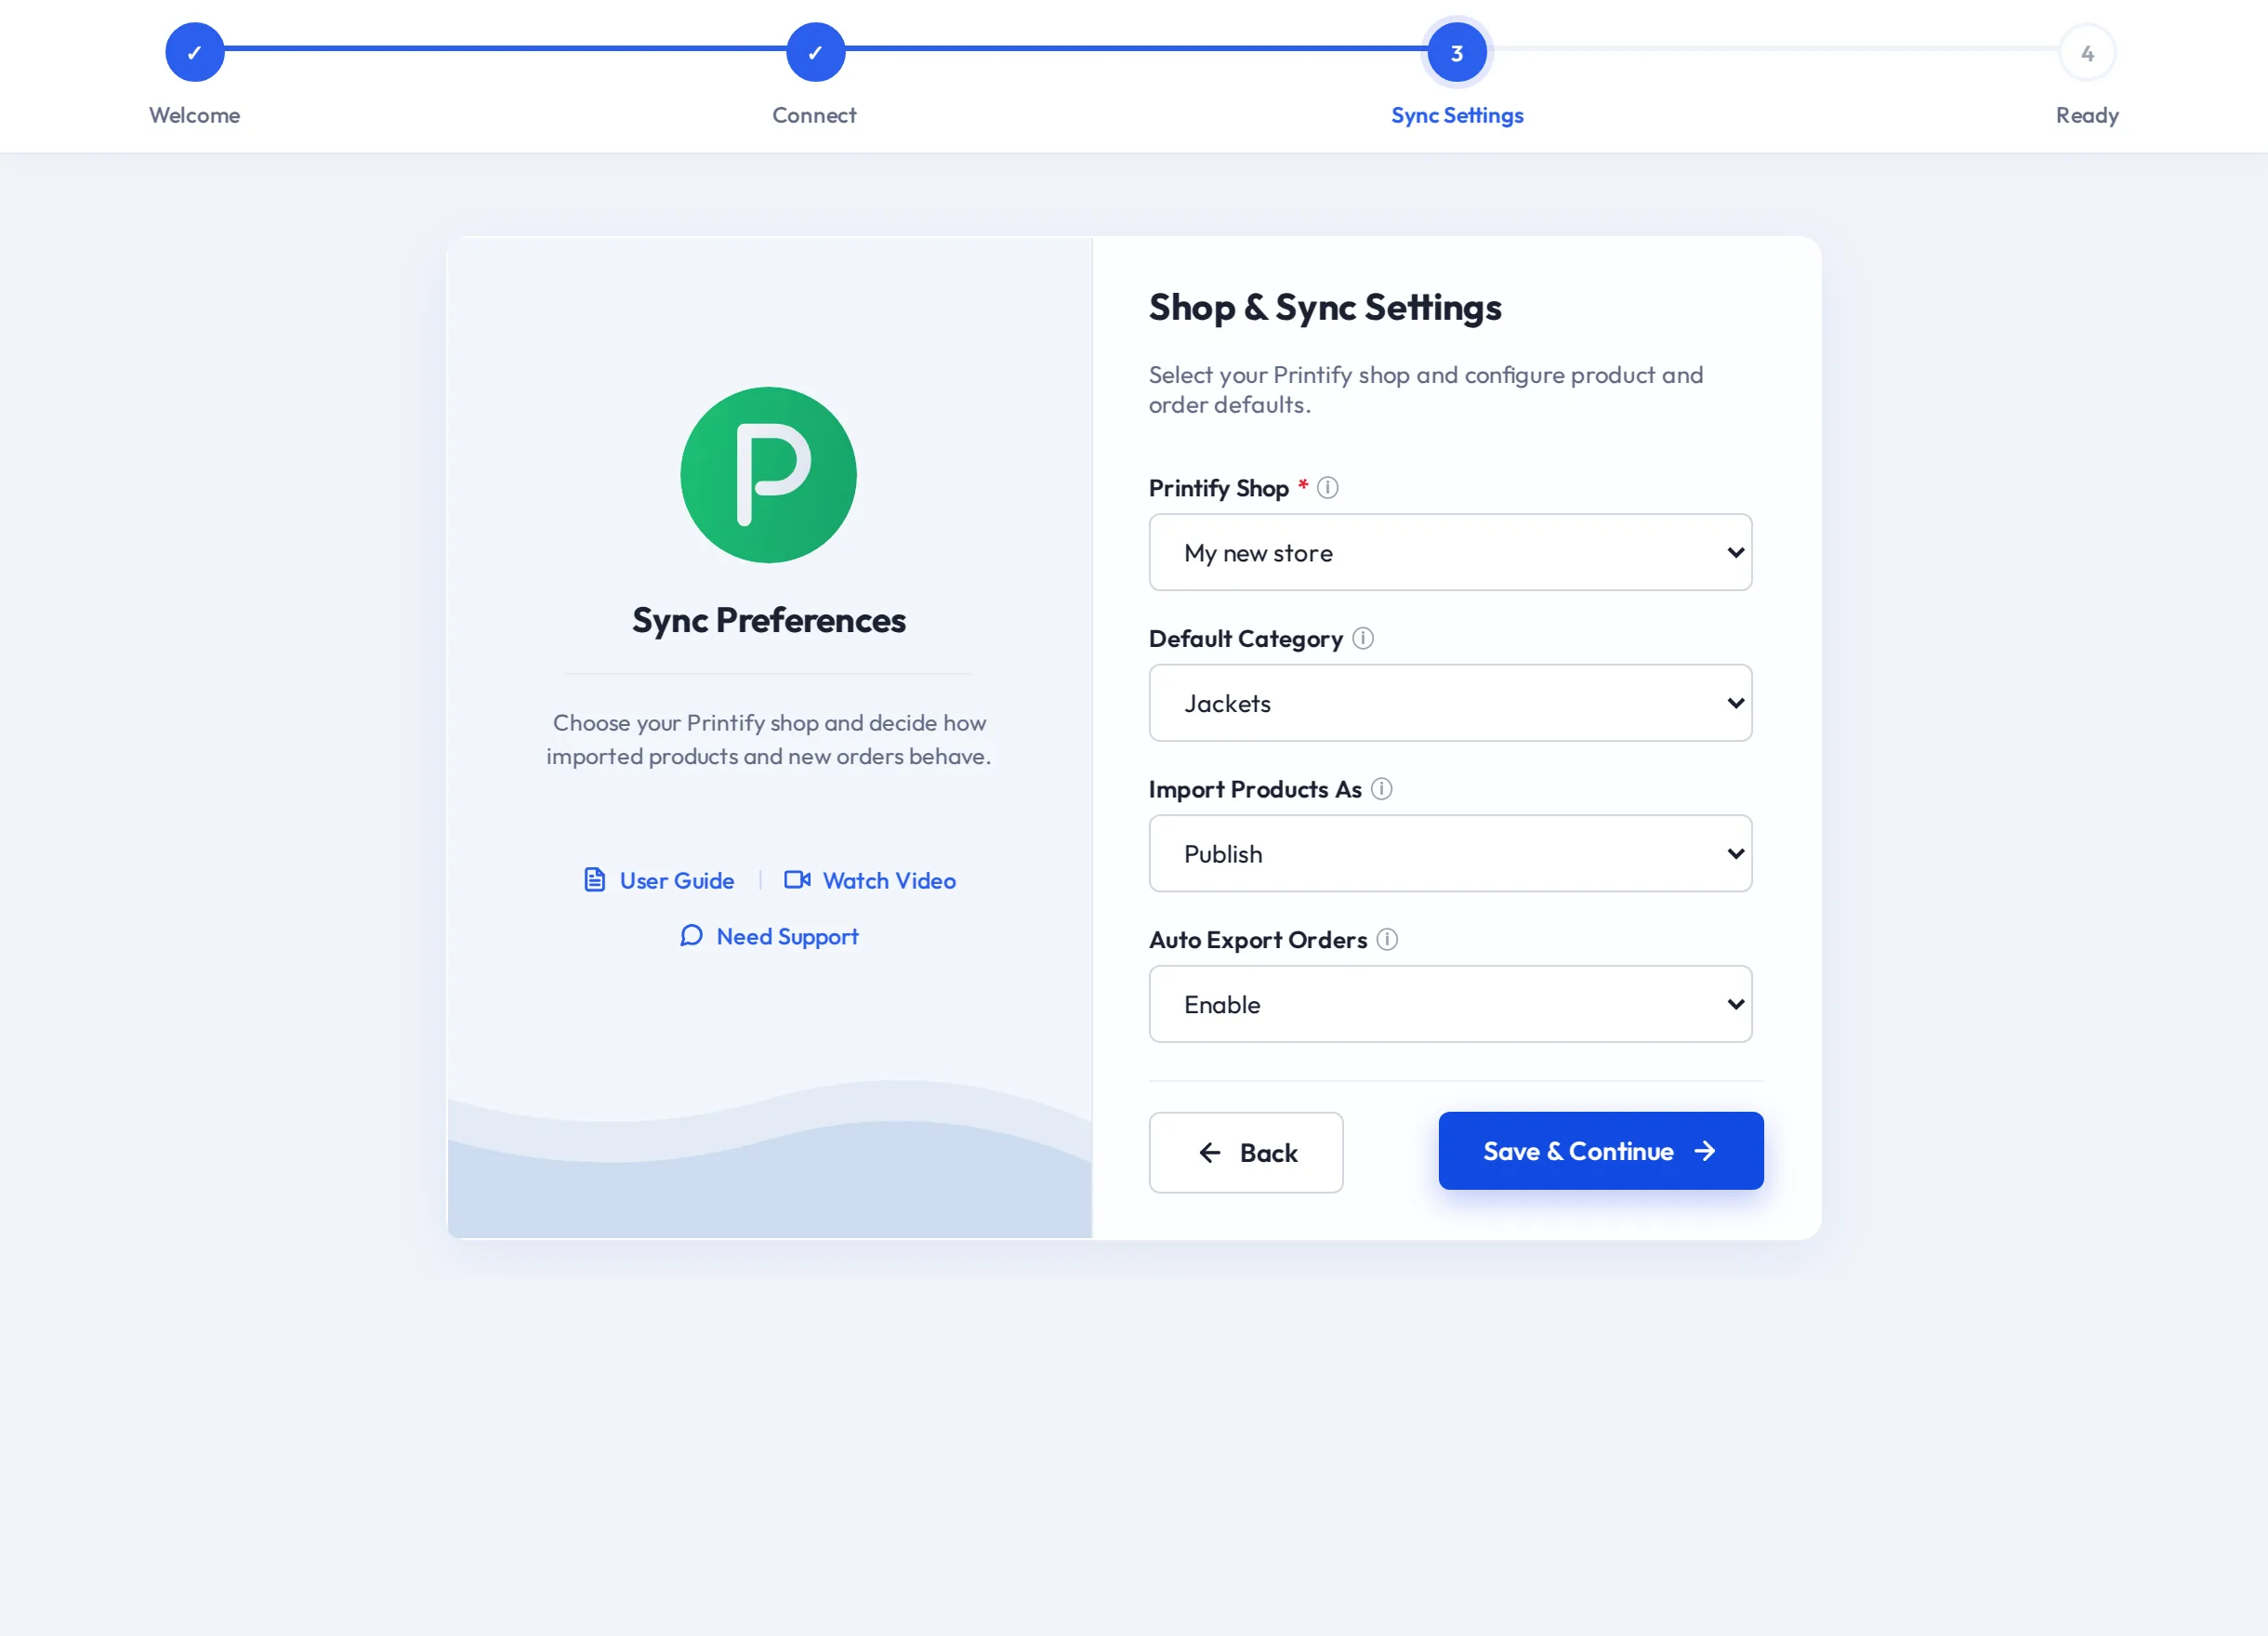This screenshot has height=1636, width=2268.
Task: Open the Default Category dropdown
Action: point(1450,703)
